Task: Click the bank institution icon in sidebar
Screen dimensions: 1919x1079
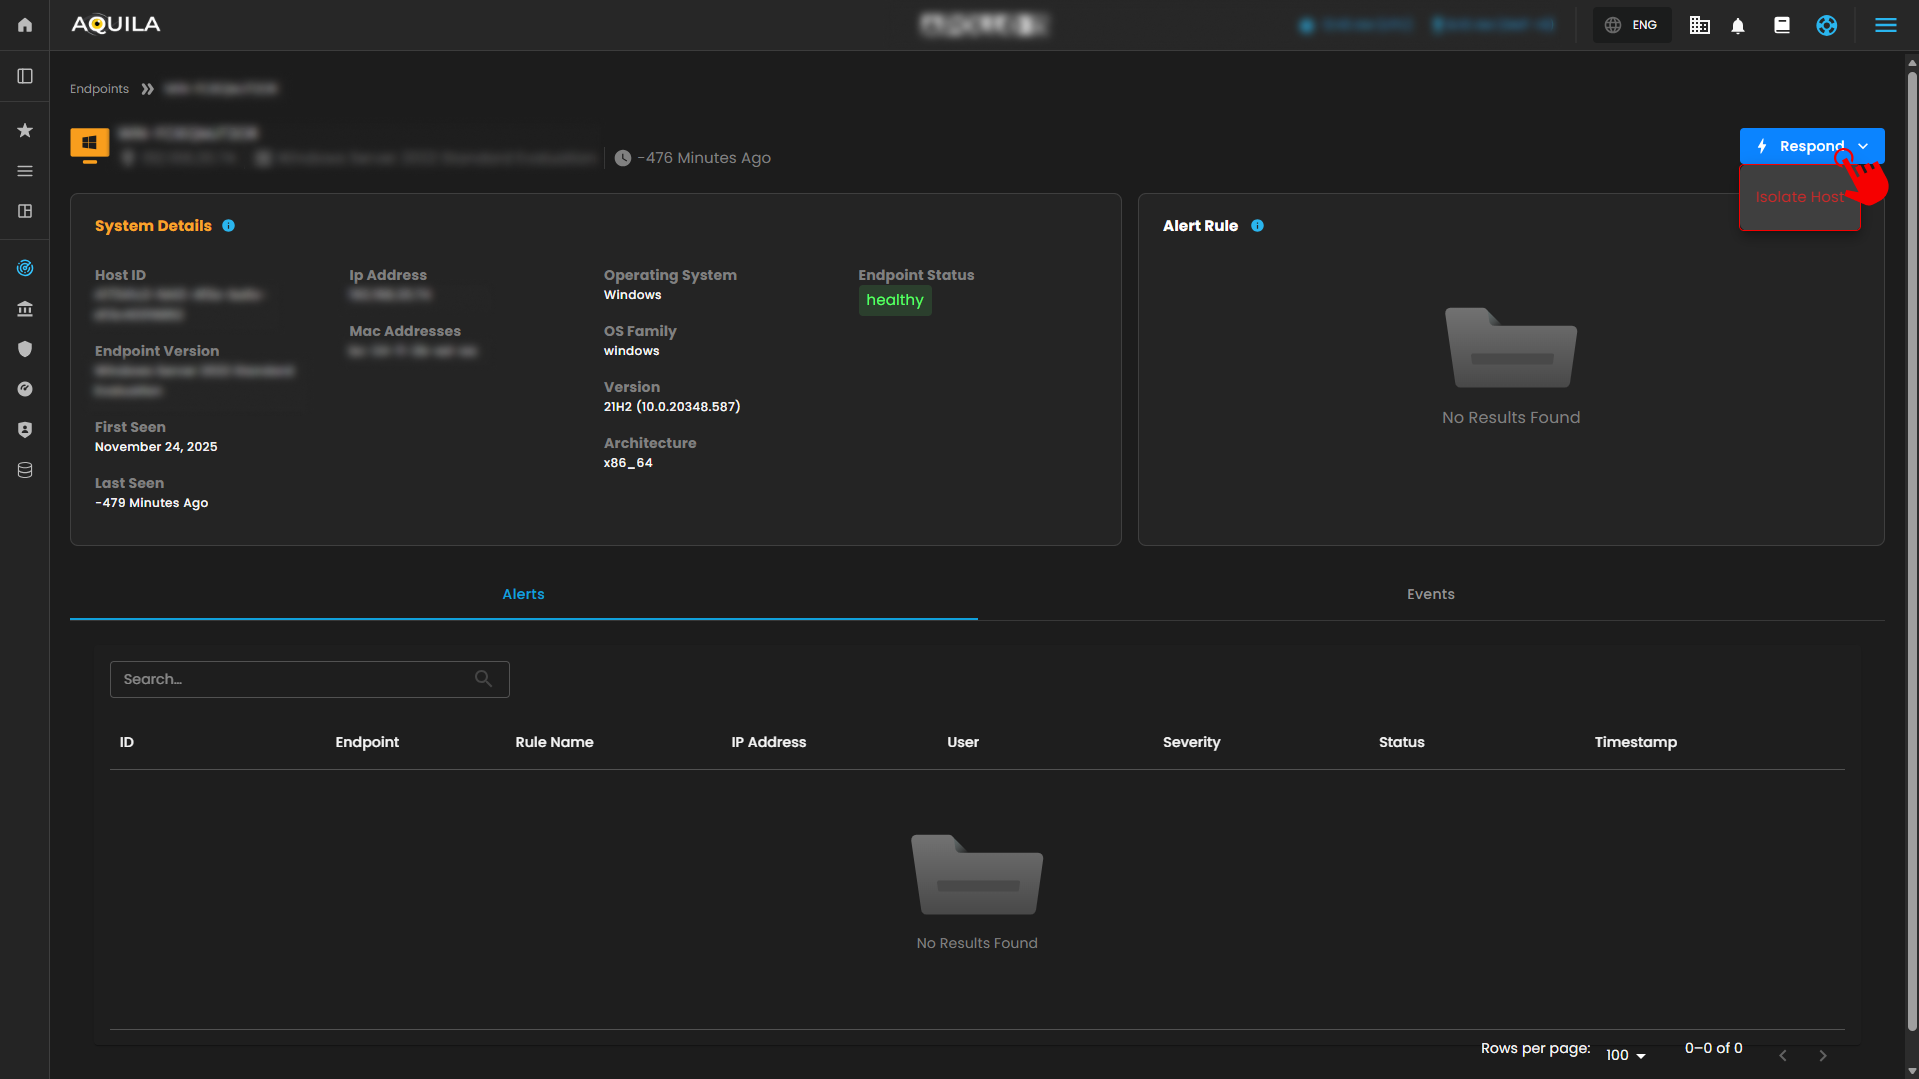Action: (x=25, y=309)
